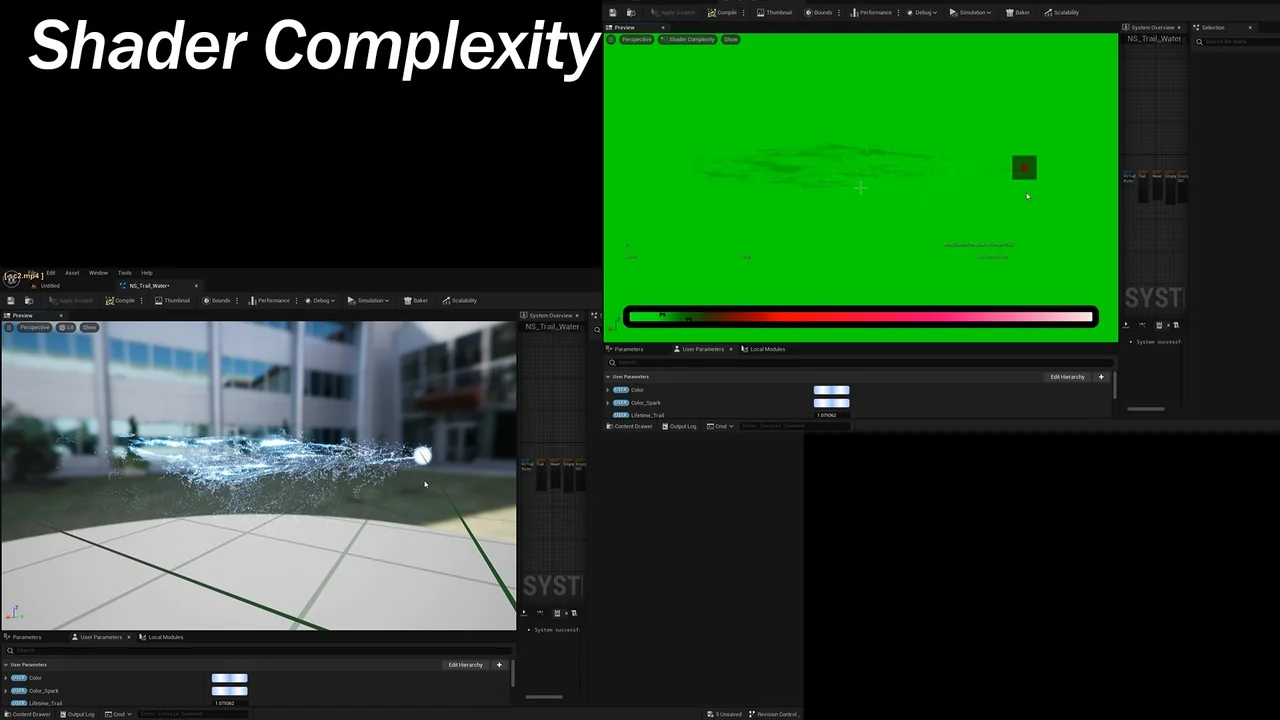Switch to the Selection tab
The width and height of the screenshot is (1280, 720).
pyautogui.click(x=1212, y=27)
